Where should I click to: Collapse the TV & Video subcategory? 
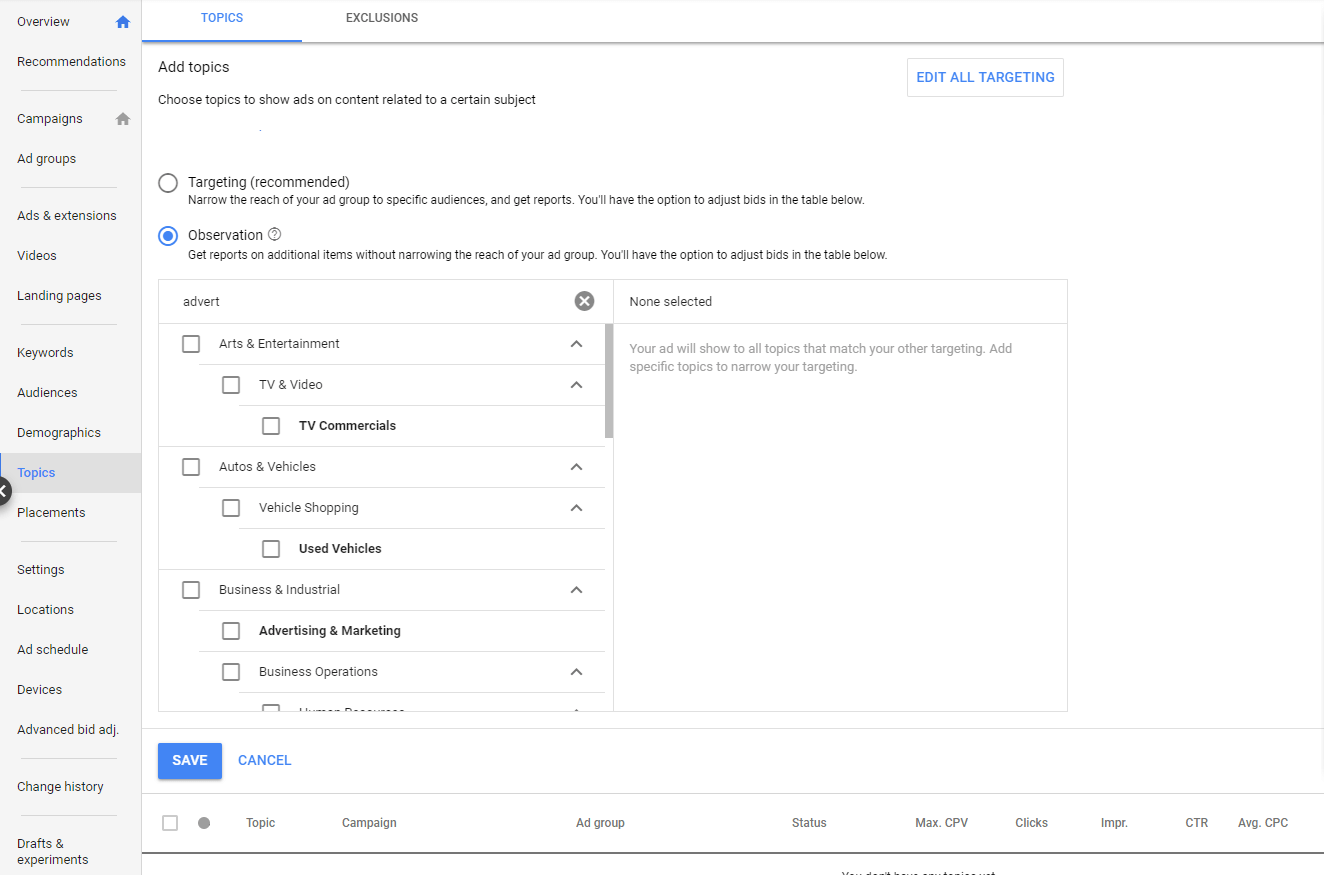click(x=576, y=384)
